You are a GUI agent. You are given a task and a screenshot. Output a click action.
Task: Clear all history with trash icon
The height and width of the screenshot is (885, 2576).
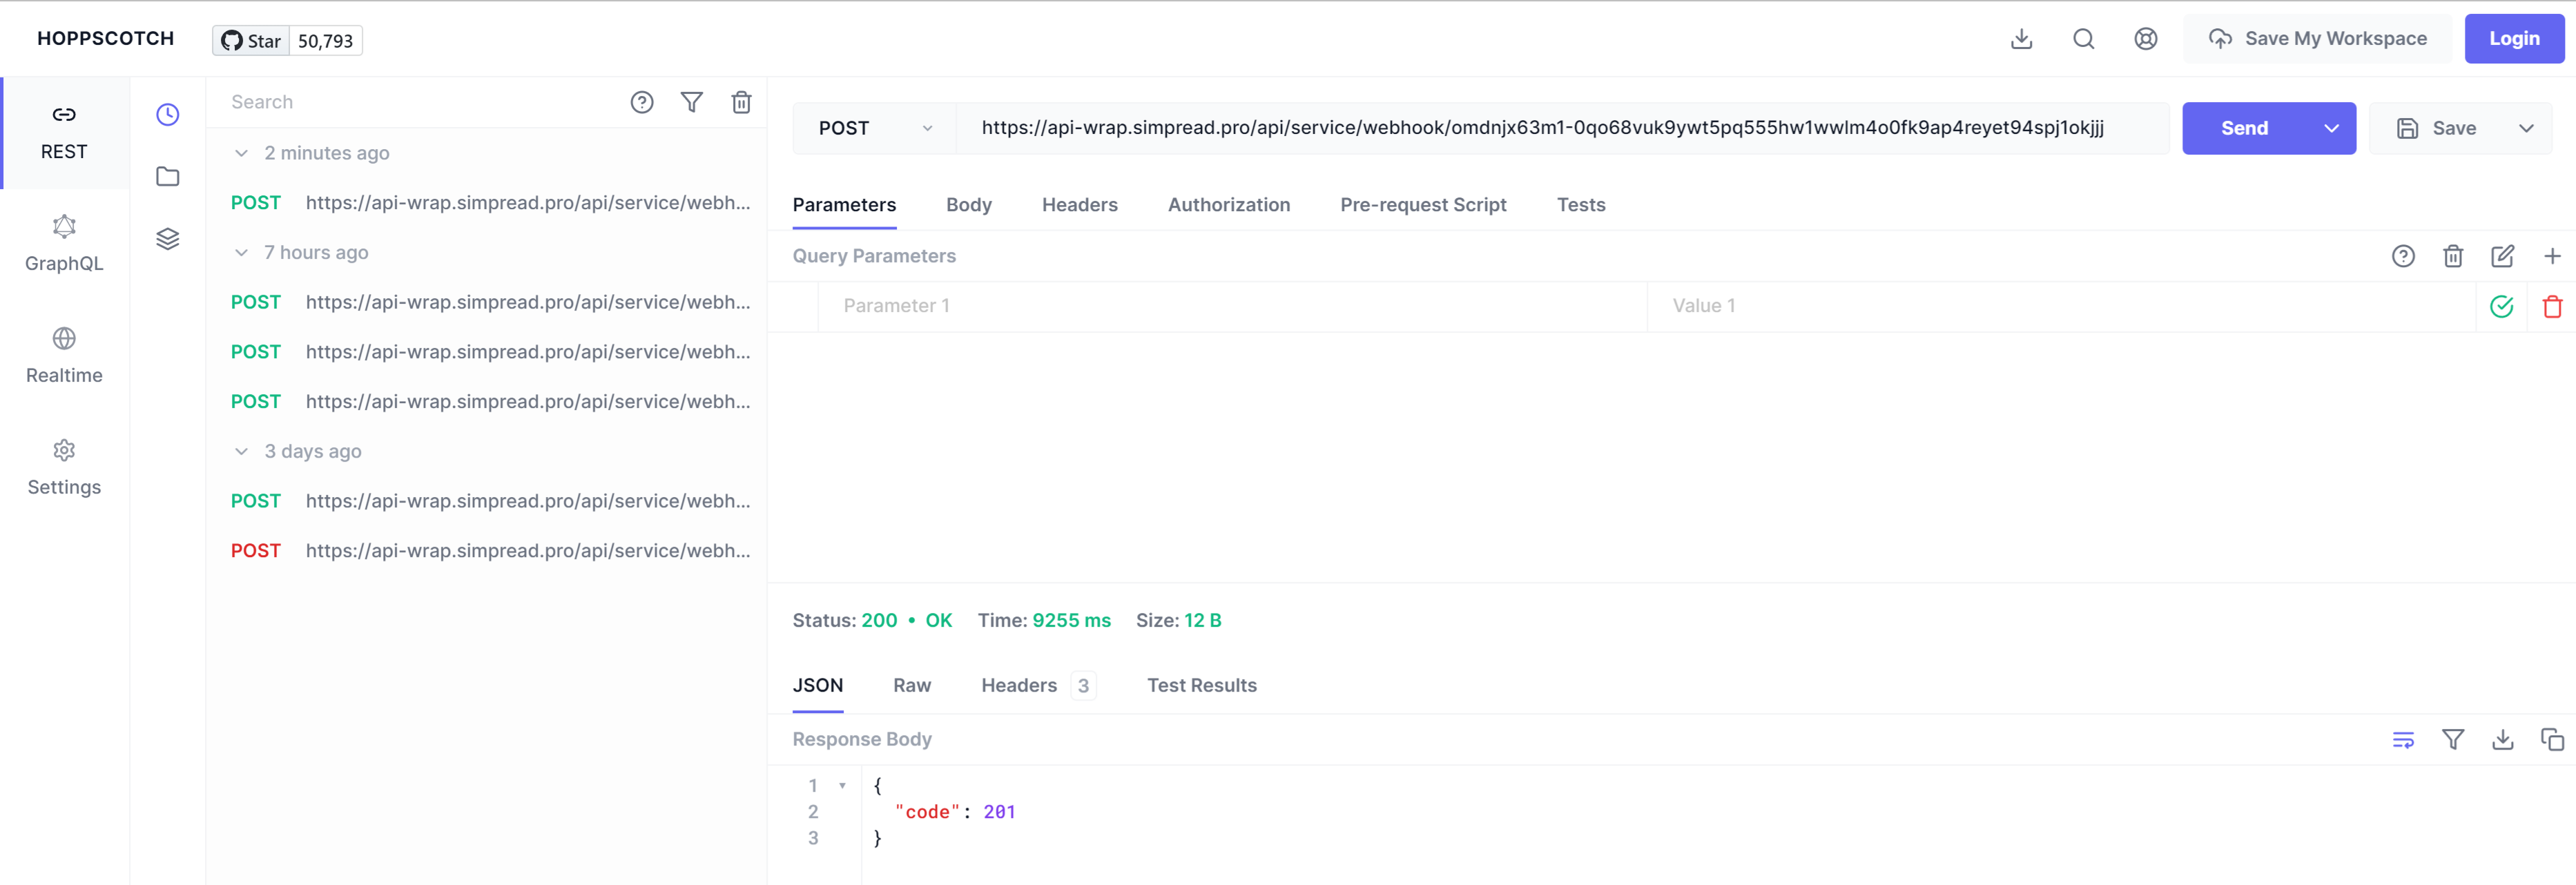click(741, 102)
